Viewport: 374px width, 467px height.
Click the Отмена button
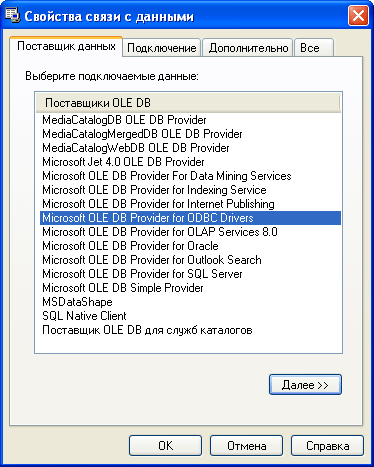click(x=246, y=446)
